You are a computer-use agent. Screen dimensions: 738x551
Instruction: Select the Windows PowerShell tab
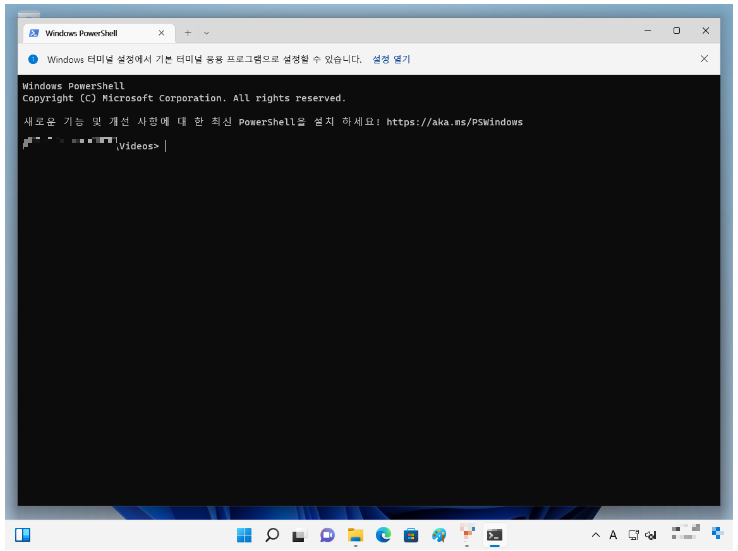coord(99,33)
